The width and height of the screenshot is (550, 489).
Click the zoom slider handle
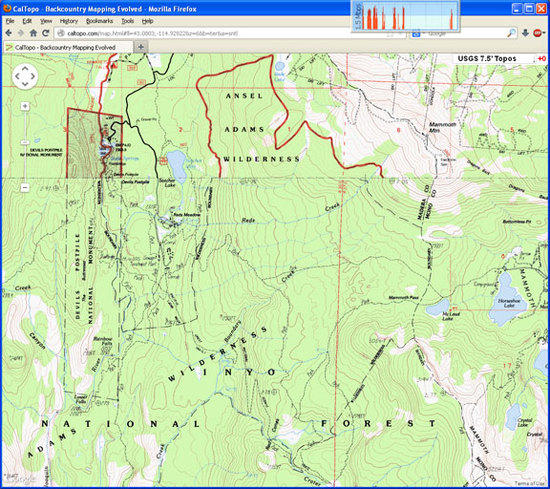click(x=25, y=142)
